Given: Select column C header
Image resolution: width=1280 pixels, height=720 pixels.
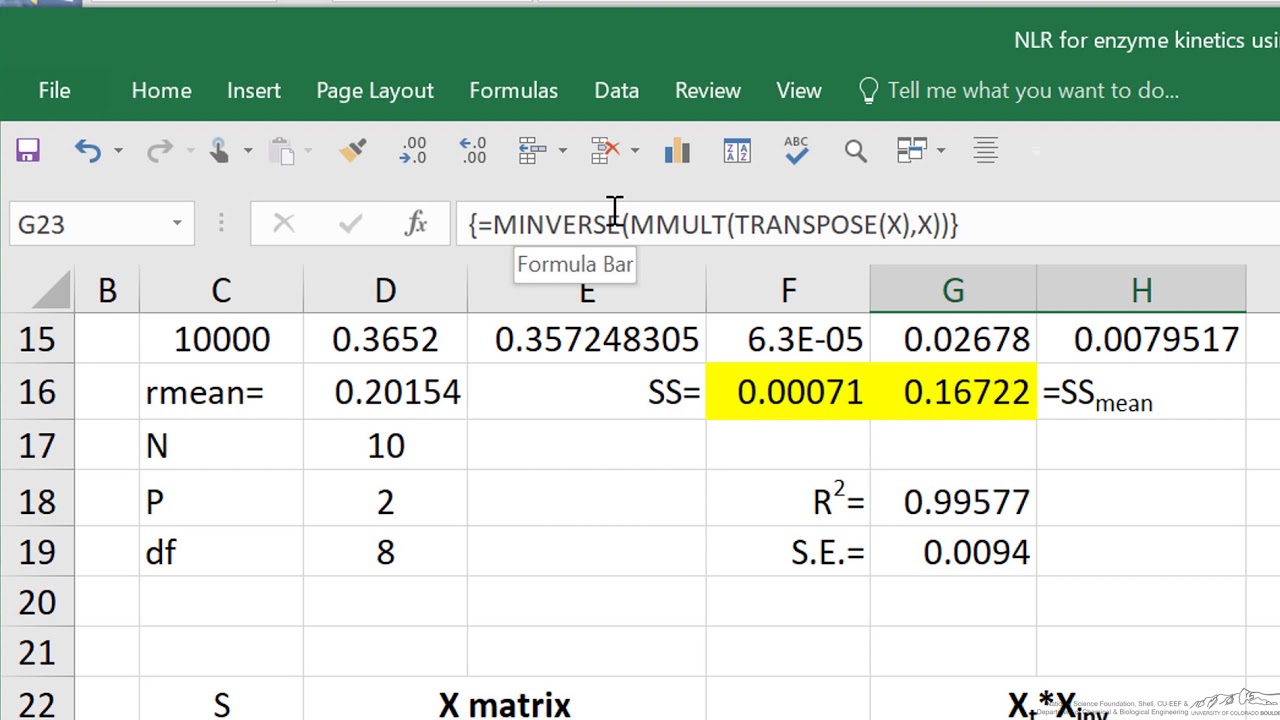Looking at the screenshot, I should [221, 291].
